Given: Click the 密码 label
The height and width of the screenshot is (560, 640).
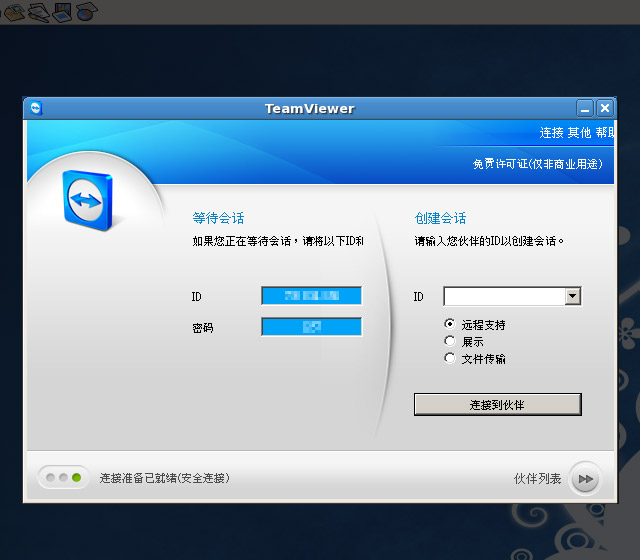Looking at the screenshot, I should click(203, 328).
